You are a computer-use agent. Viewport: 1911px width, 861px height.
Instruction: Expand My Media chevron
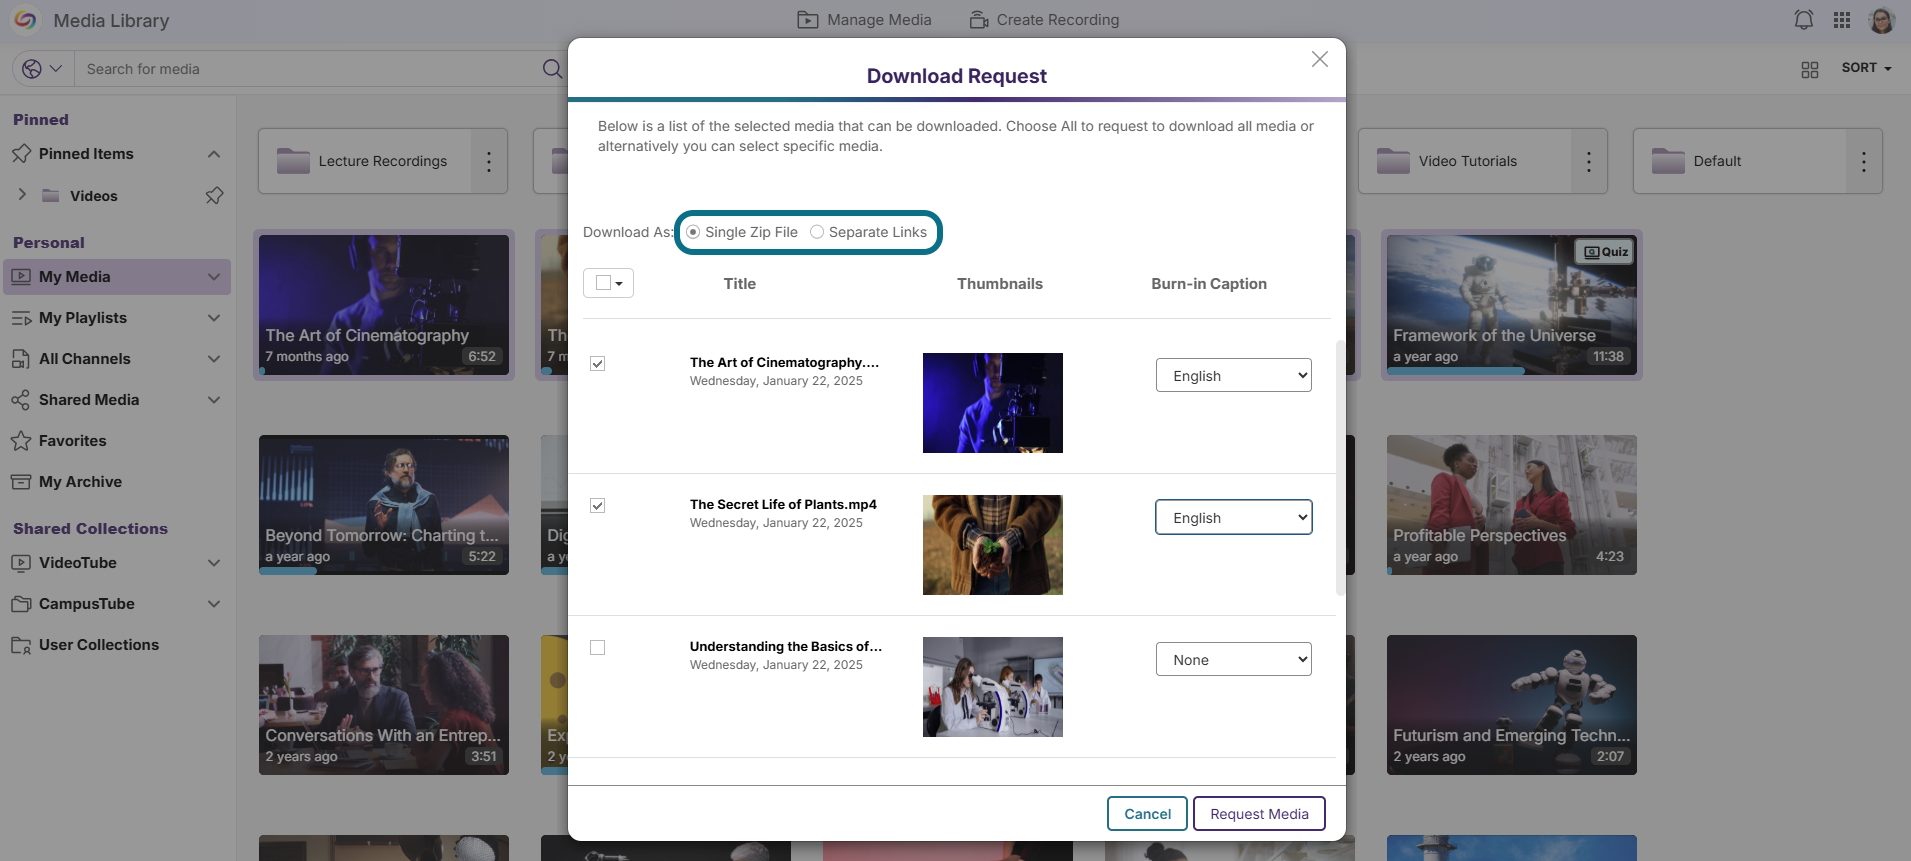214,277
